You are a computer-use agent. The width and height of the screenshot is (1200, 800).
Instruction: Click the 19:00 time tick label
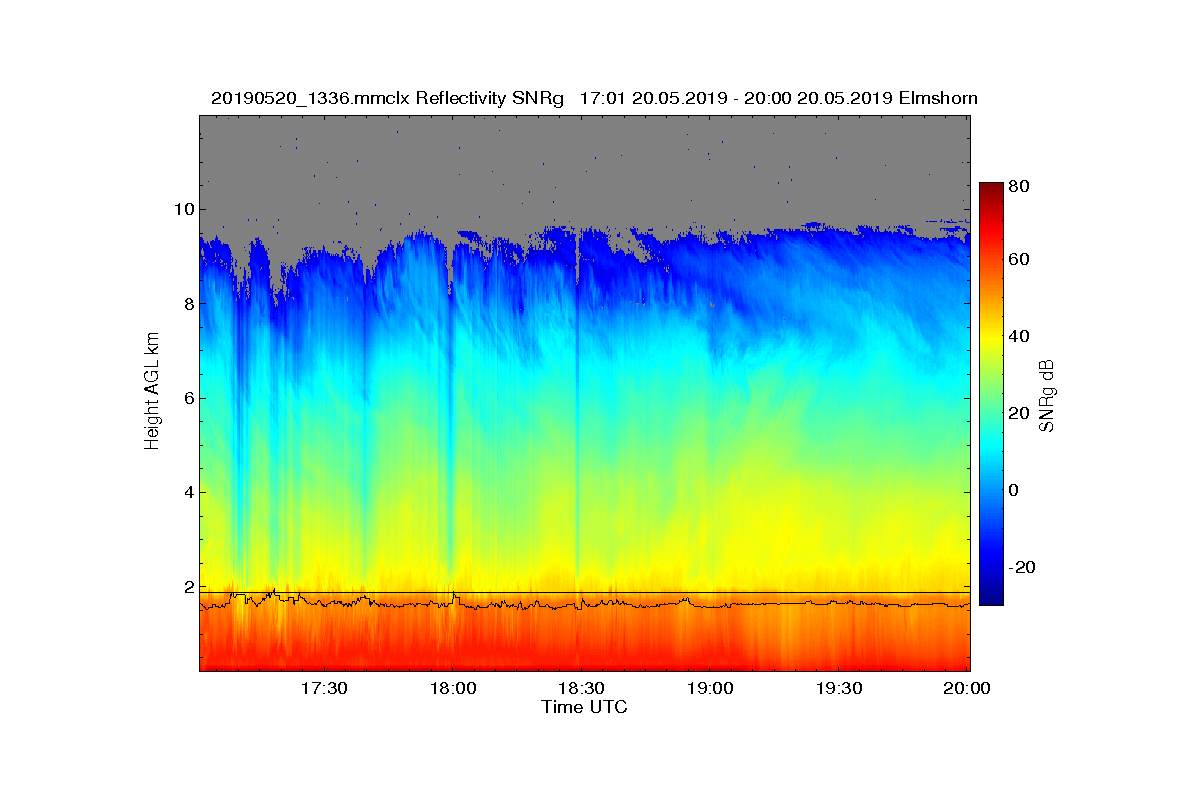pyautogui.click(x=711, y=688)
